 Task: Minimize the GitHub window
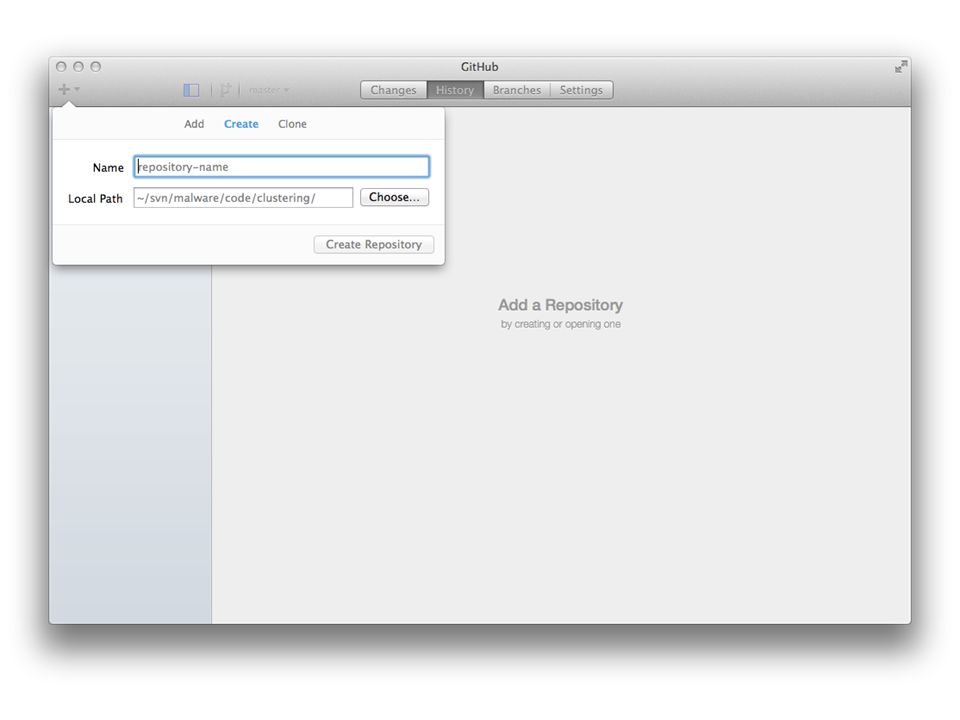click(x=78, y=66)
